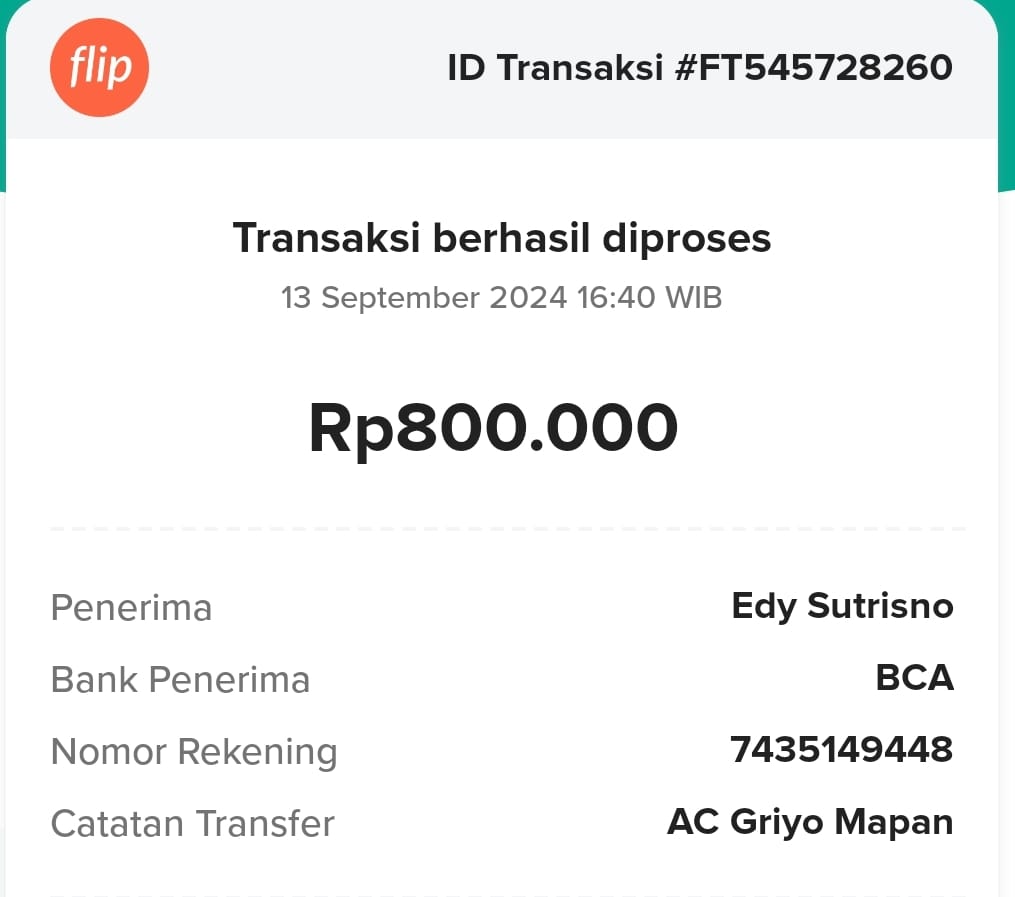Click the Transaksi berhasil diproses heading
The height and width of the screenshot is (897, 1015).
click(x=502, y=238)
